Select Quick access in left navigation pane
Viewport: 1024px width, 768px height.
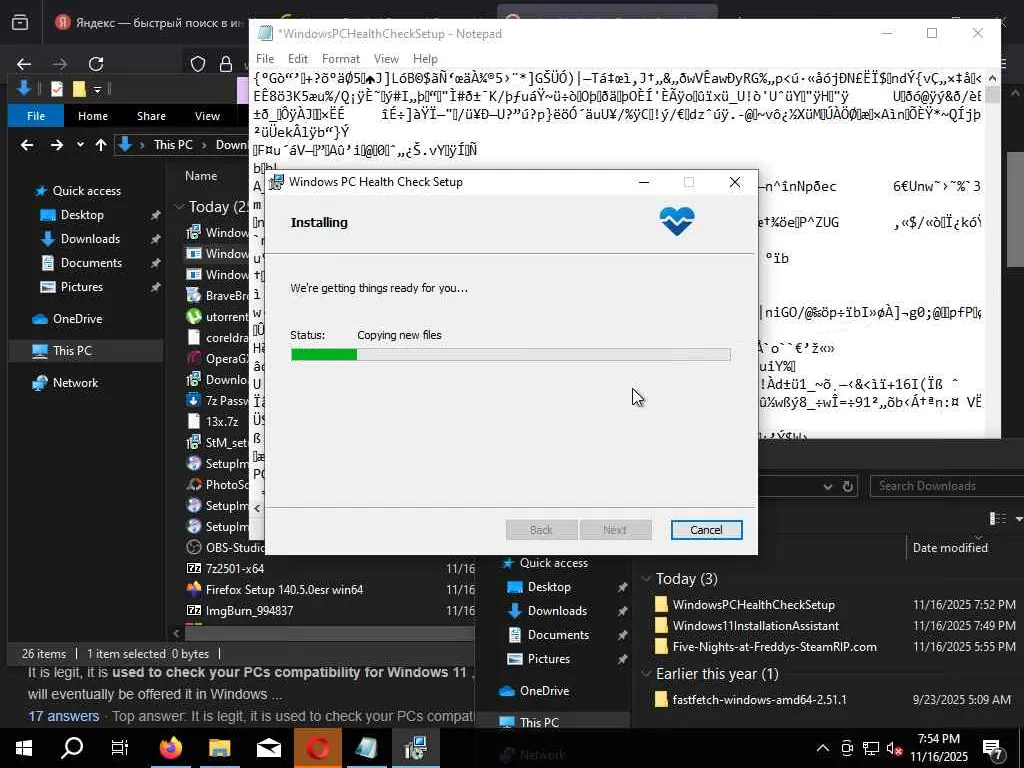[x=87, y=191]
